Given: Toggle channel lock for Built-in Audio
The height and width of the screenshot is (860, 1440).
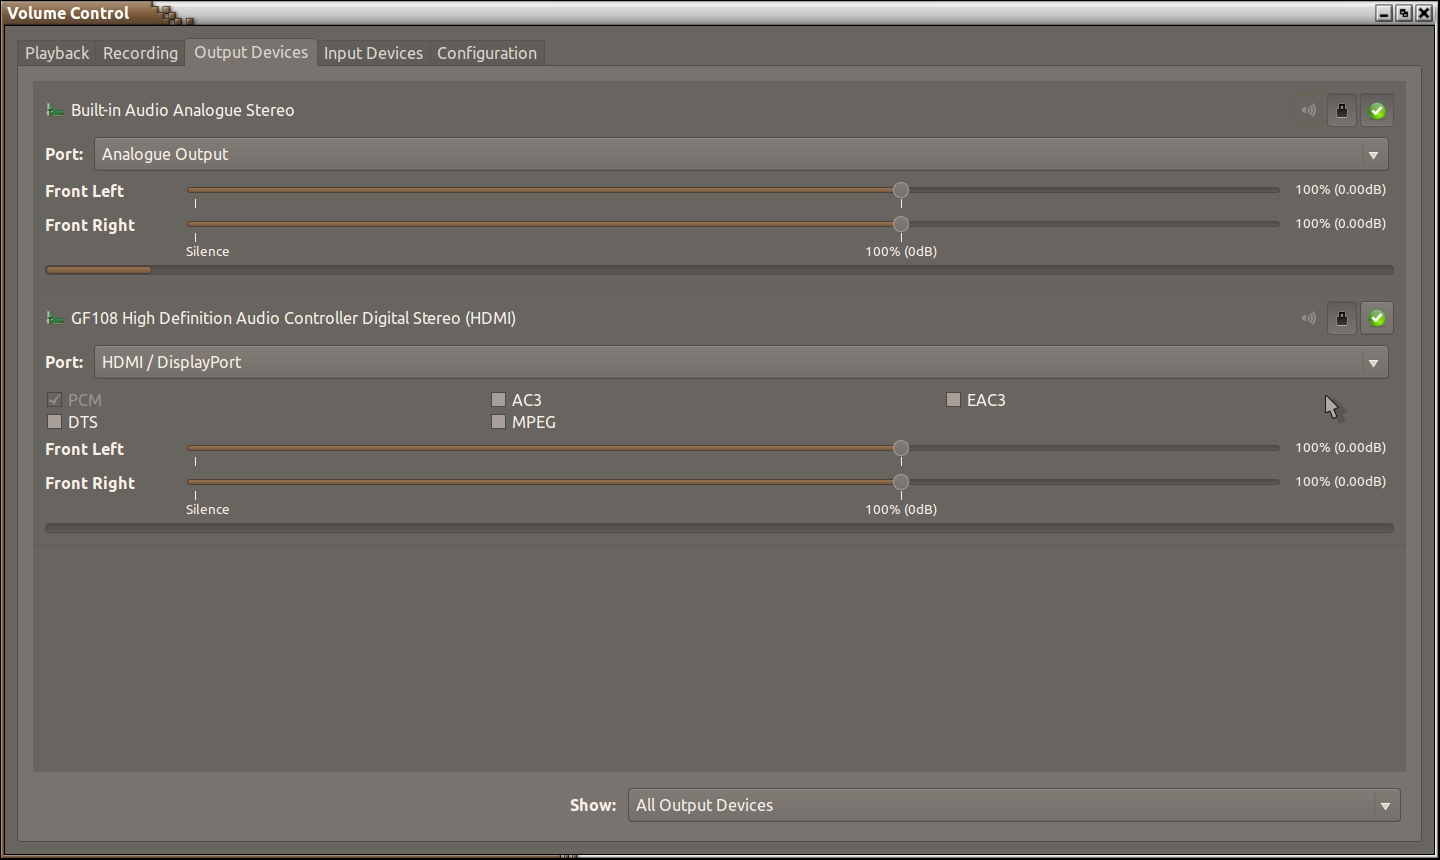Looking at the screenshot, I should (x=1342, y=111).
